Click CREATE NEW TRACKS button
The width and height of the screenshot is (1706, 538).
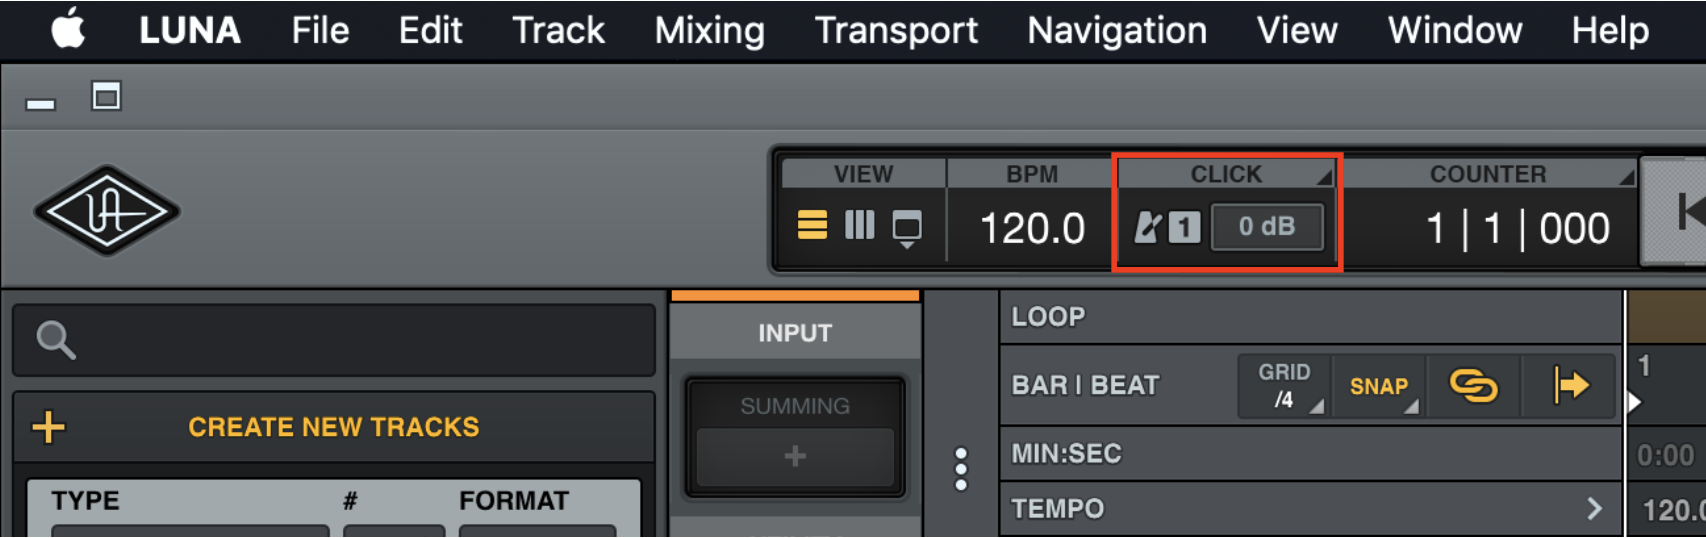coord(333,427)
